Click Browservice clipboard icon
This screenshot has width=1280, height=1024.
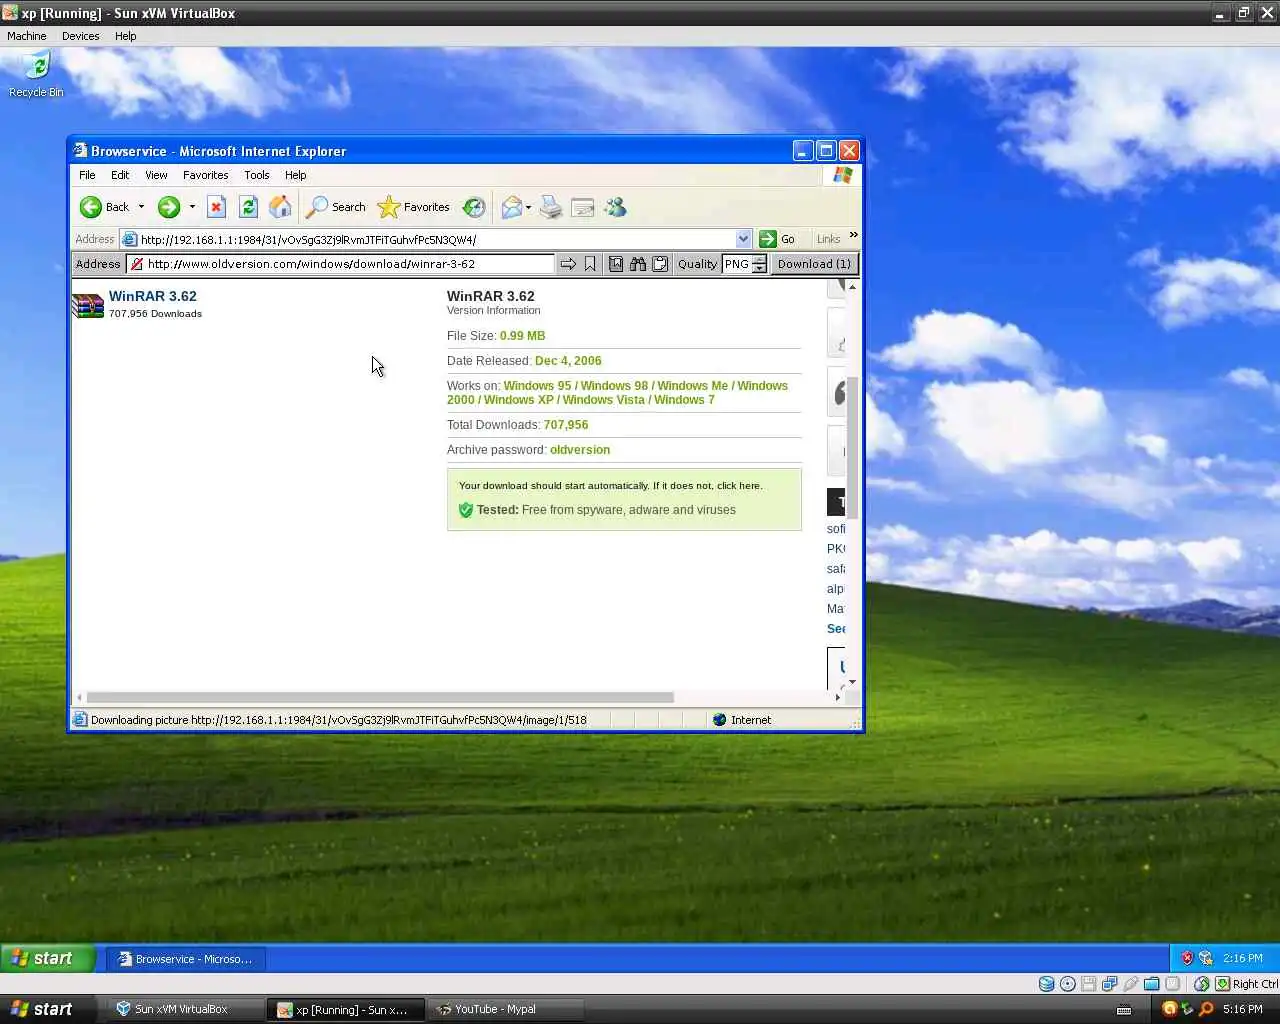click(x=660, y=264)
